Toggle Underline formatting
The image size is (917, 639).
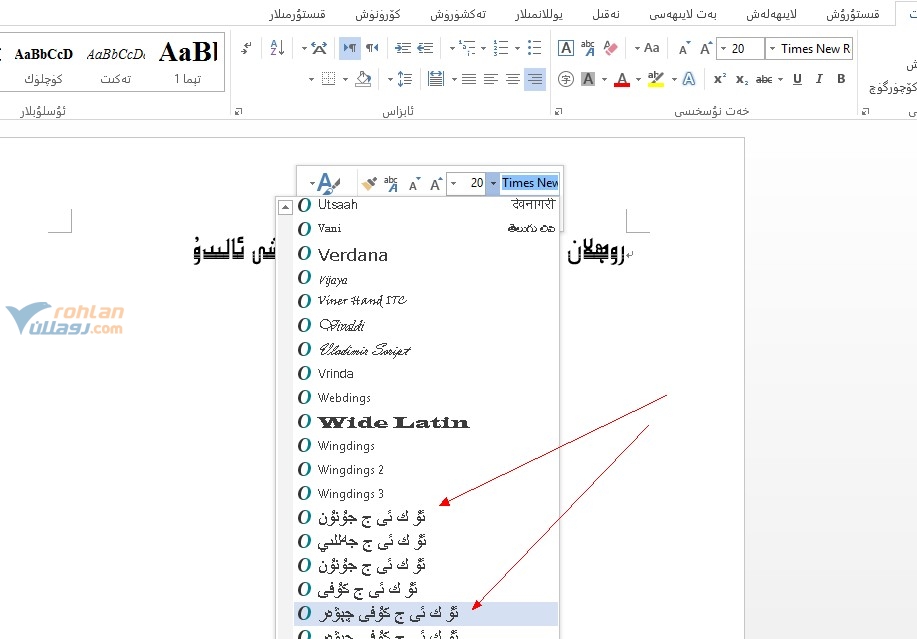point(797,79)
